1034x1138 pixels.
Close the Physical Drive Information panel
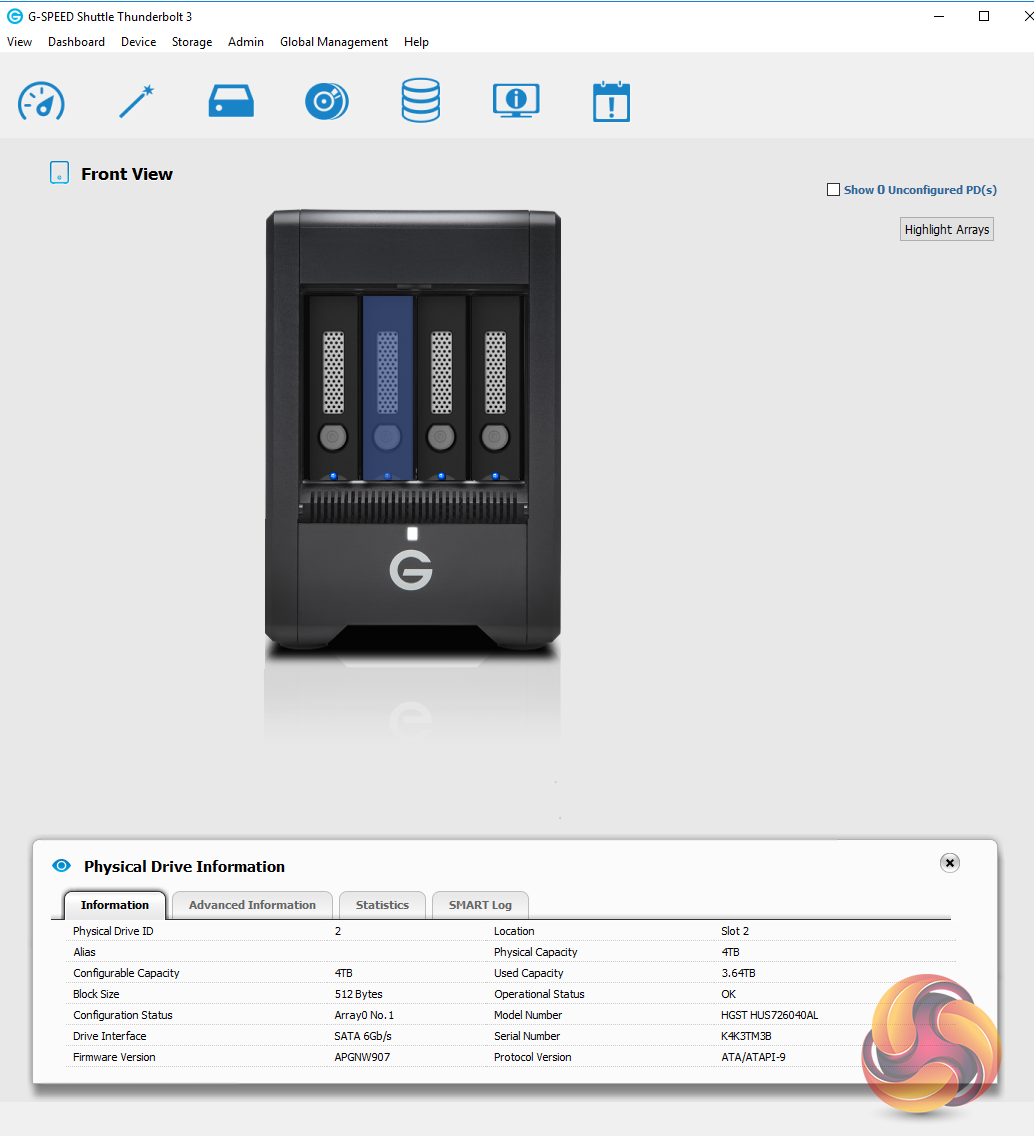(x=949, y=862)
